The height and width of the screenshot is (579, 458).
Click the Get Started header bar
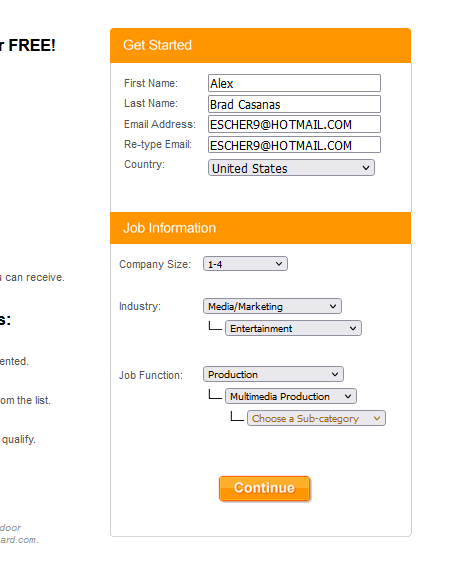(260, 45)
